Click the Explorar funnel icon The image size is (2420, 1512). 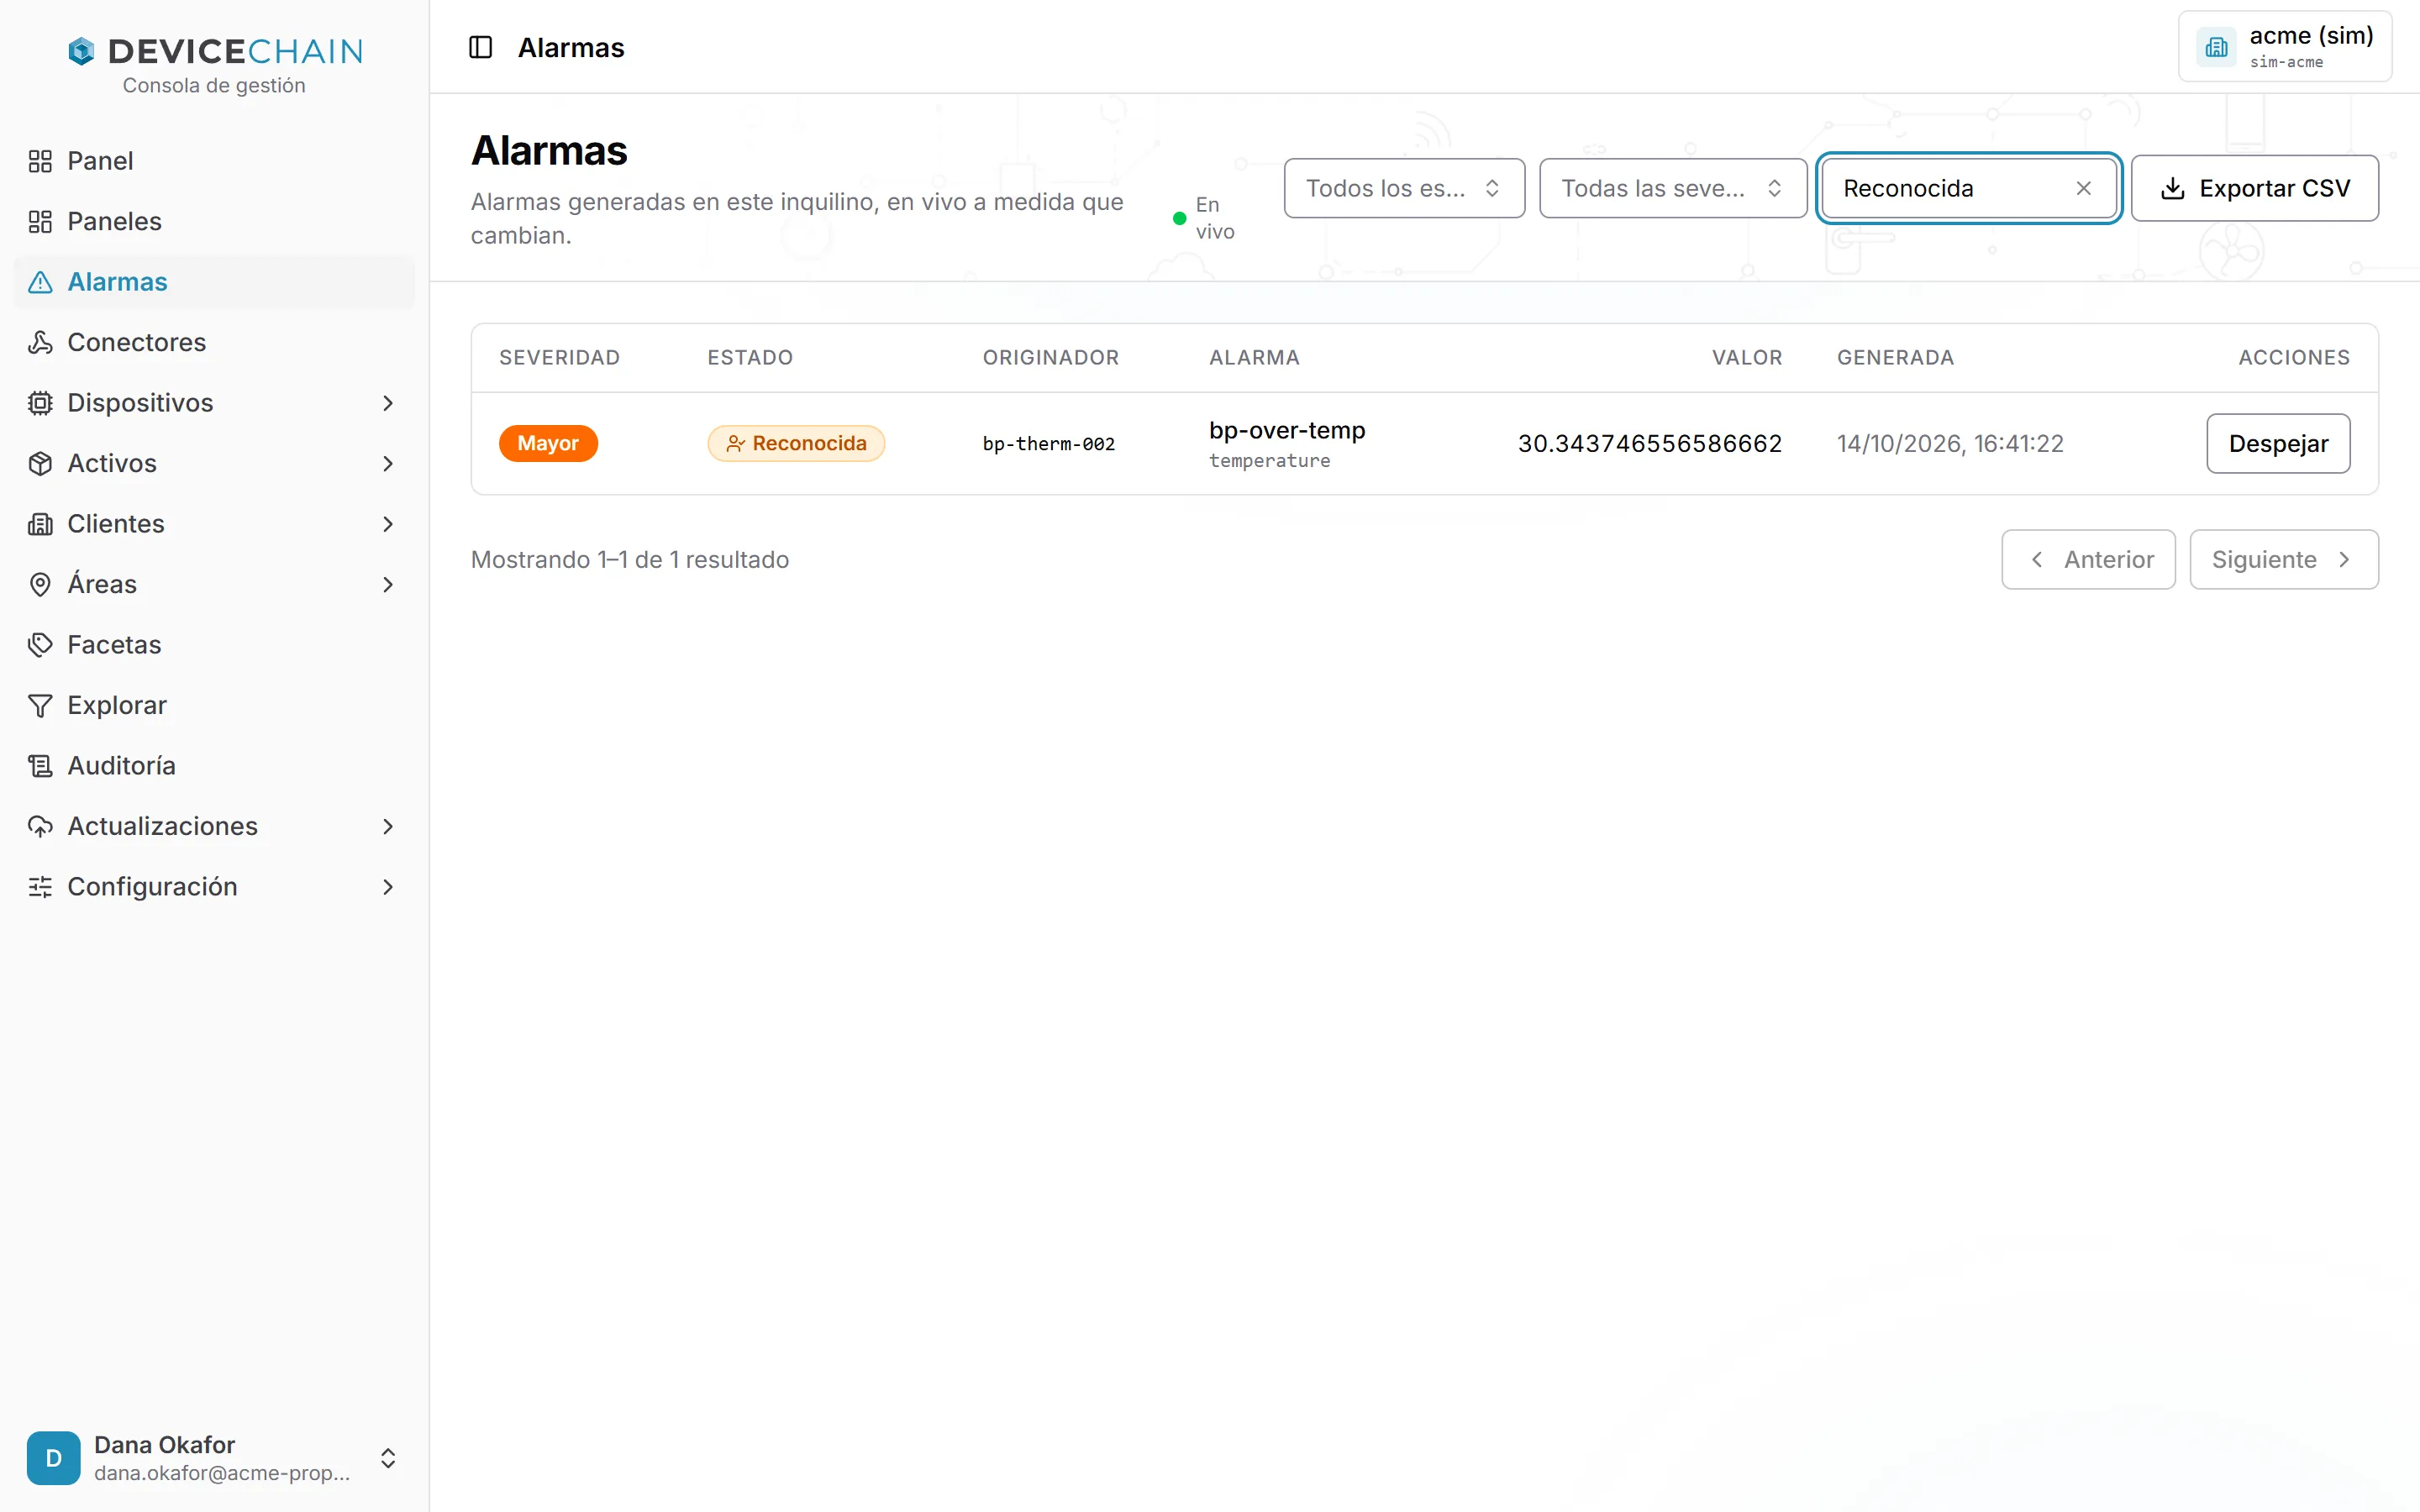tap(40, 705)
